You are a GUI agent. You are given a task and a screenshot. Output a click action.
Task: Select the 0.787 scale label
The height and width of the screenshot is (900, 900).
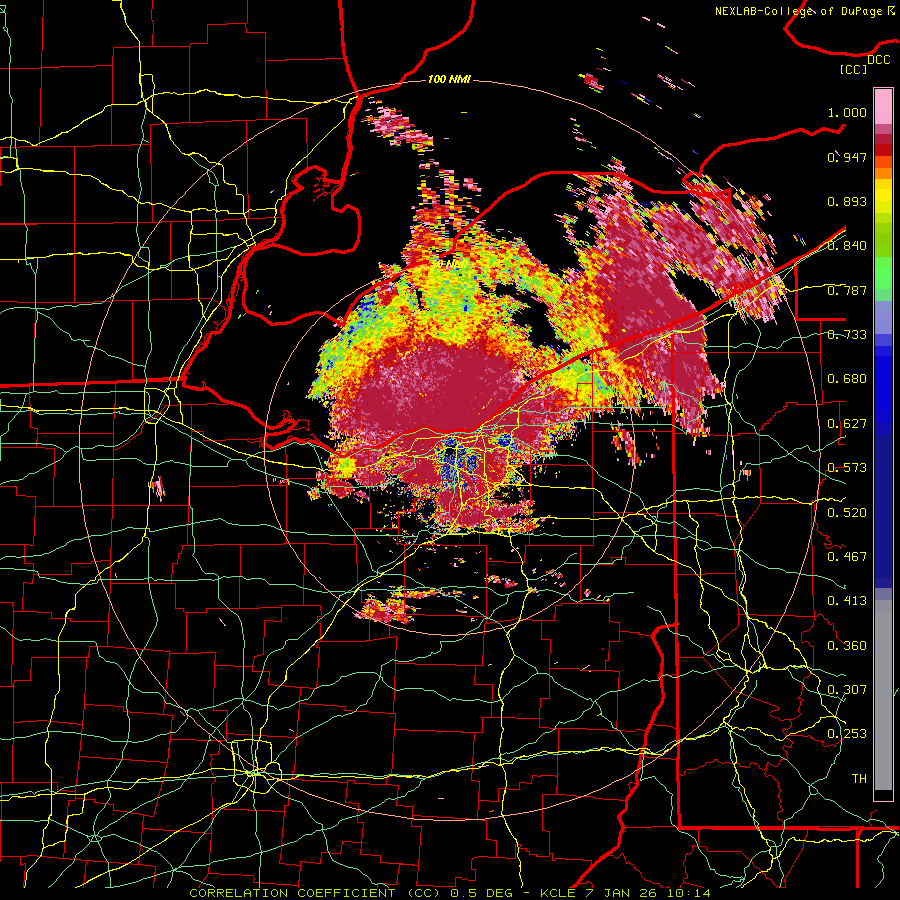pos(847,290)
